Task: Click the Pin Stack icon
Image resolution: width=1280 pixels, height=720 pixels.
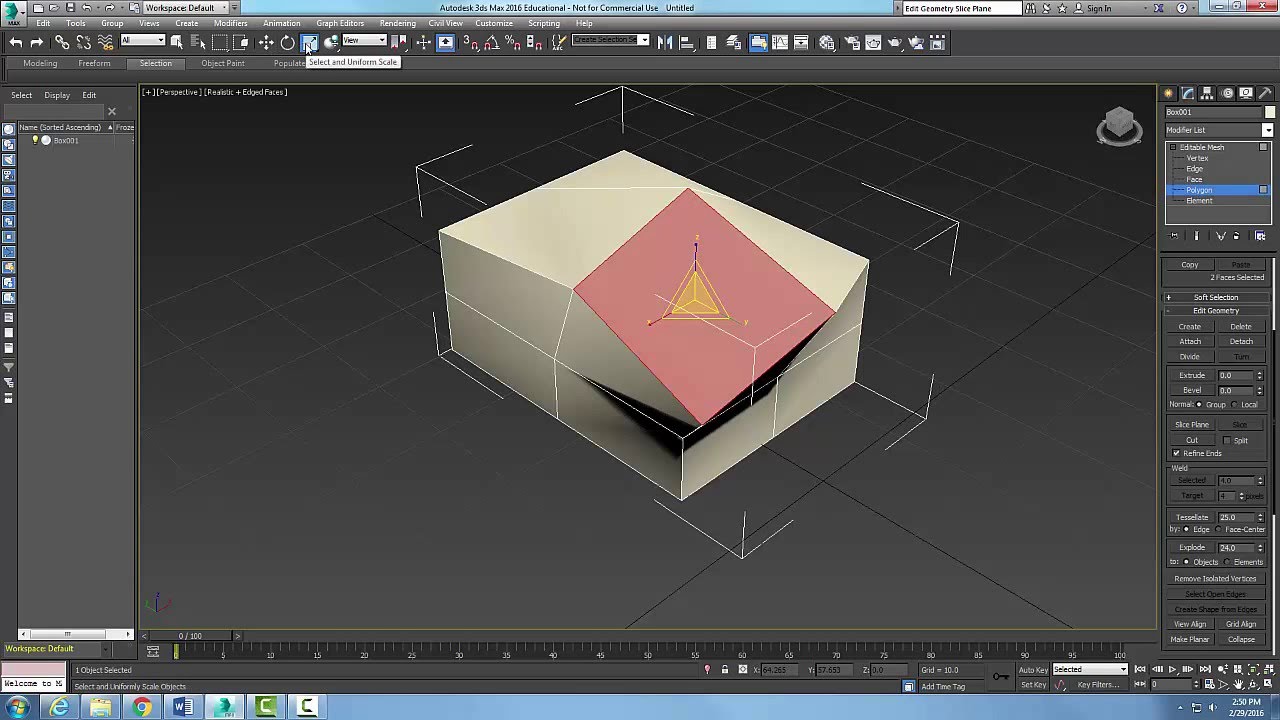Action: pos(1174,236)
